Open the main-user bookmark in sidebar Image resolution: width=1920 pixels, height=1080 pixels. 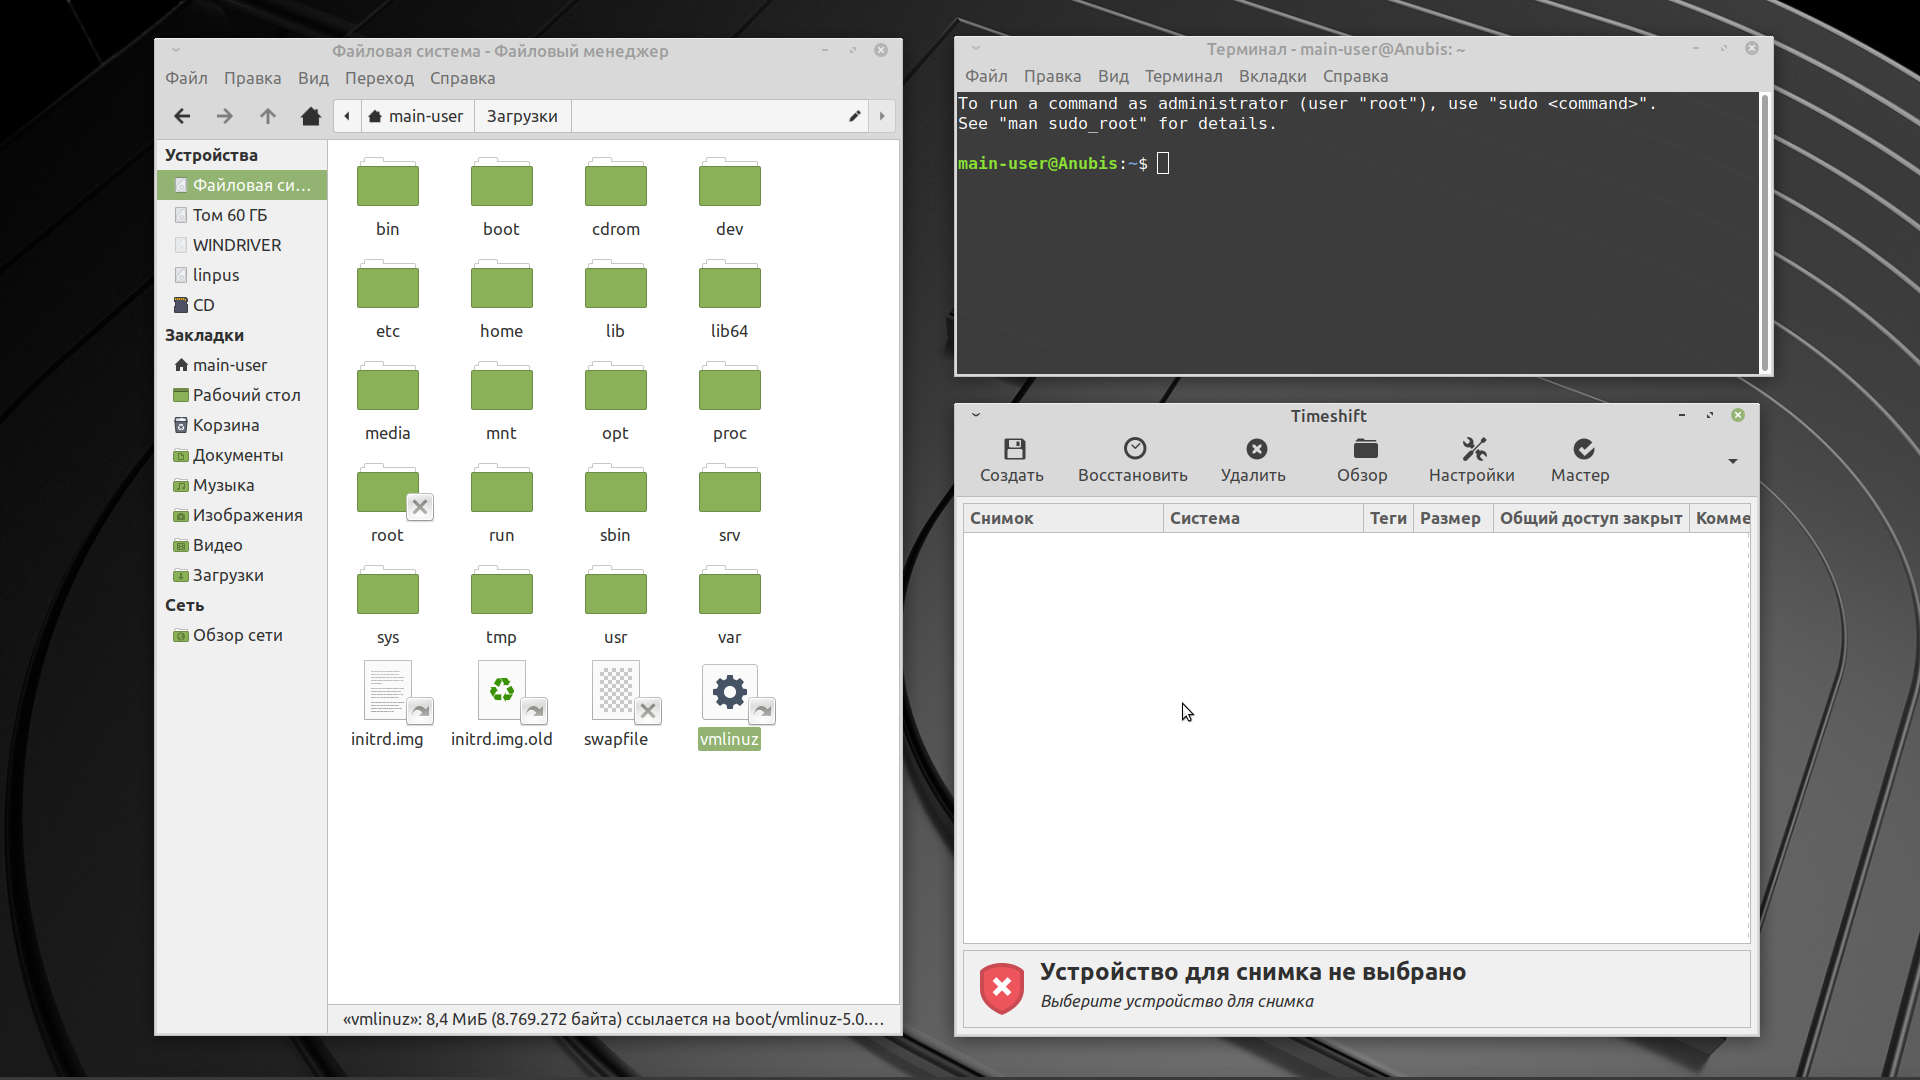pos(242,365)
